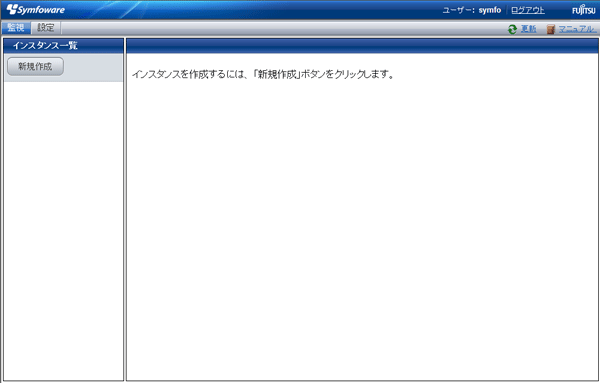Click the instance creation instruction text
600x383 pixels.
[x=263, y=74]
